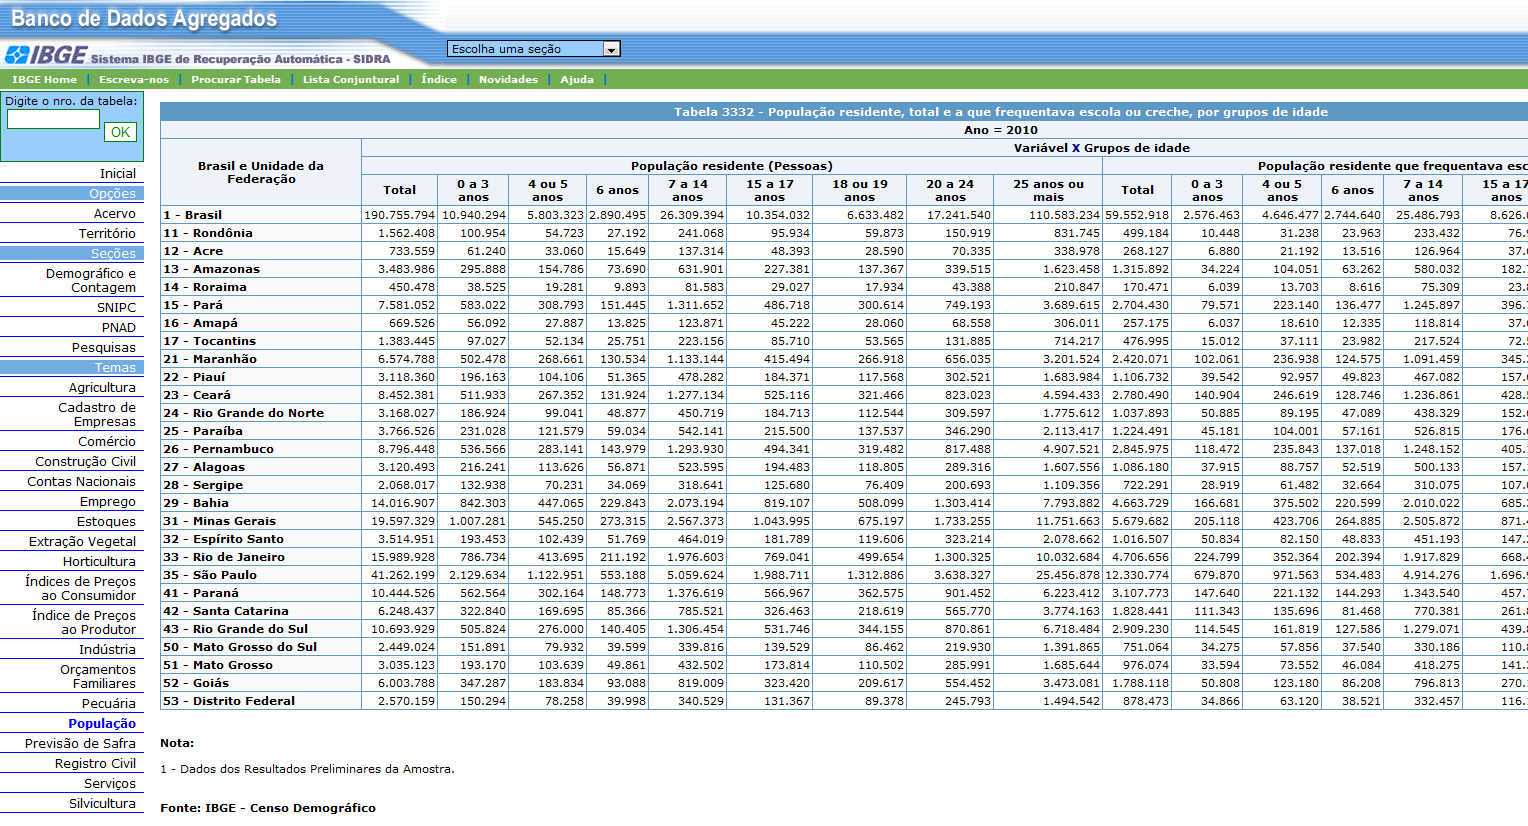Select the Silvicultura theme
Image resolution: width=1528 pixels, height=826 pixels.
click(102, 803)
